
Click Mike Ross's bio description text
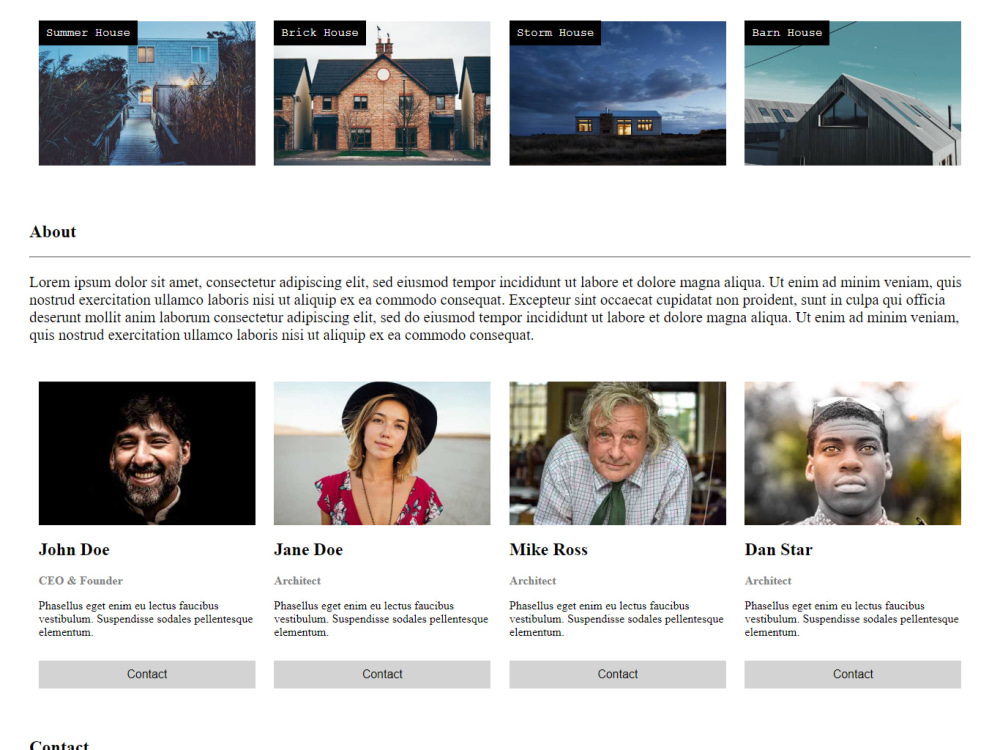pos(617,619)
